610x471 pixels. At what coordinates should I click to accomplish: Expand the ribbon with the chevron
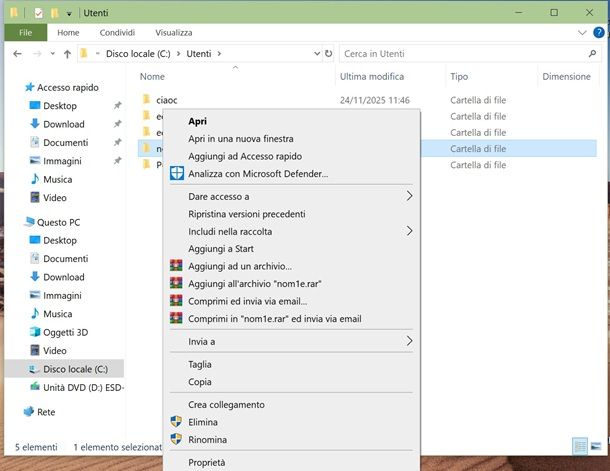click(582, 33)
